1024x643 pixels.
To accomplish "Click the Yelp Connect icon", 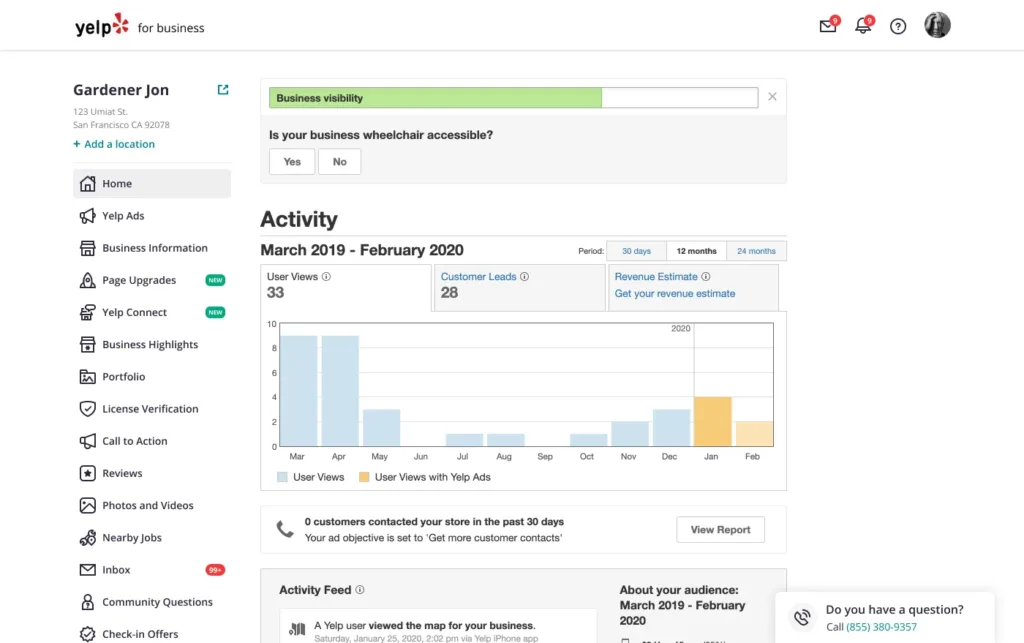I will (88, 312).
